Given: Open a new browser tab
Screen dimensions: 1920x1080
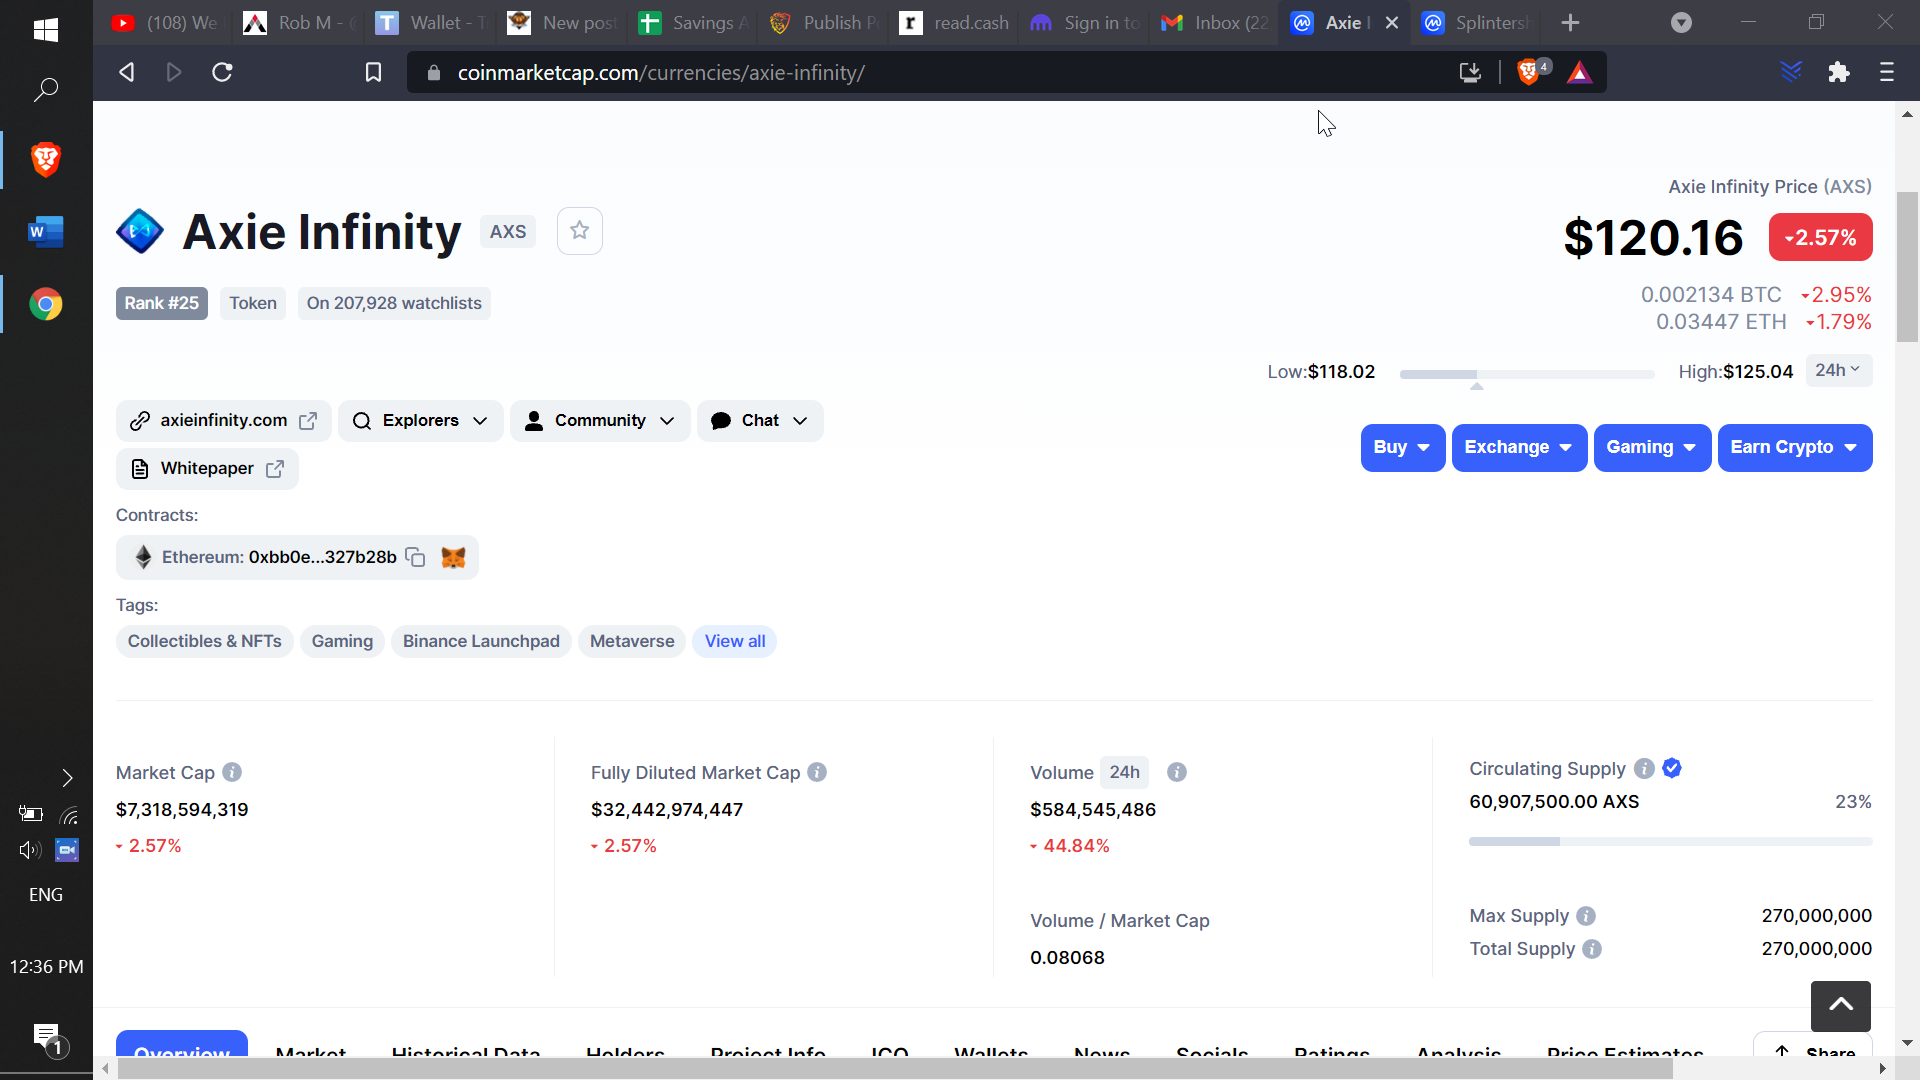Looking at the screenshot, I should 1571,23.
